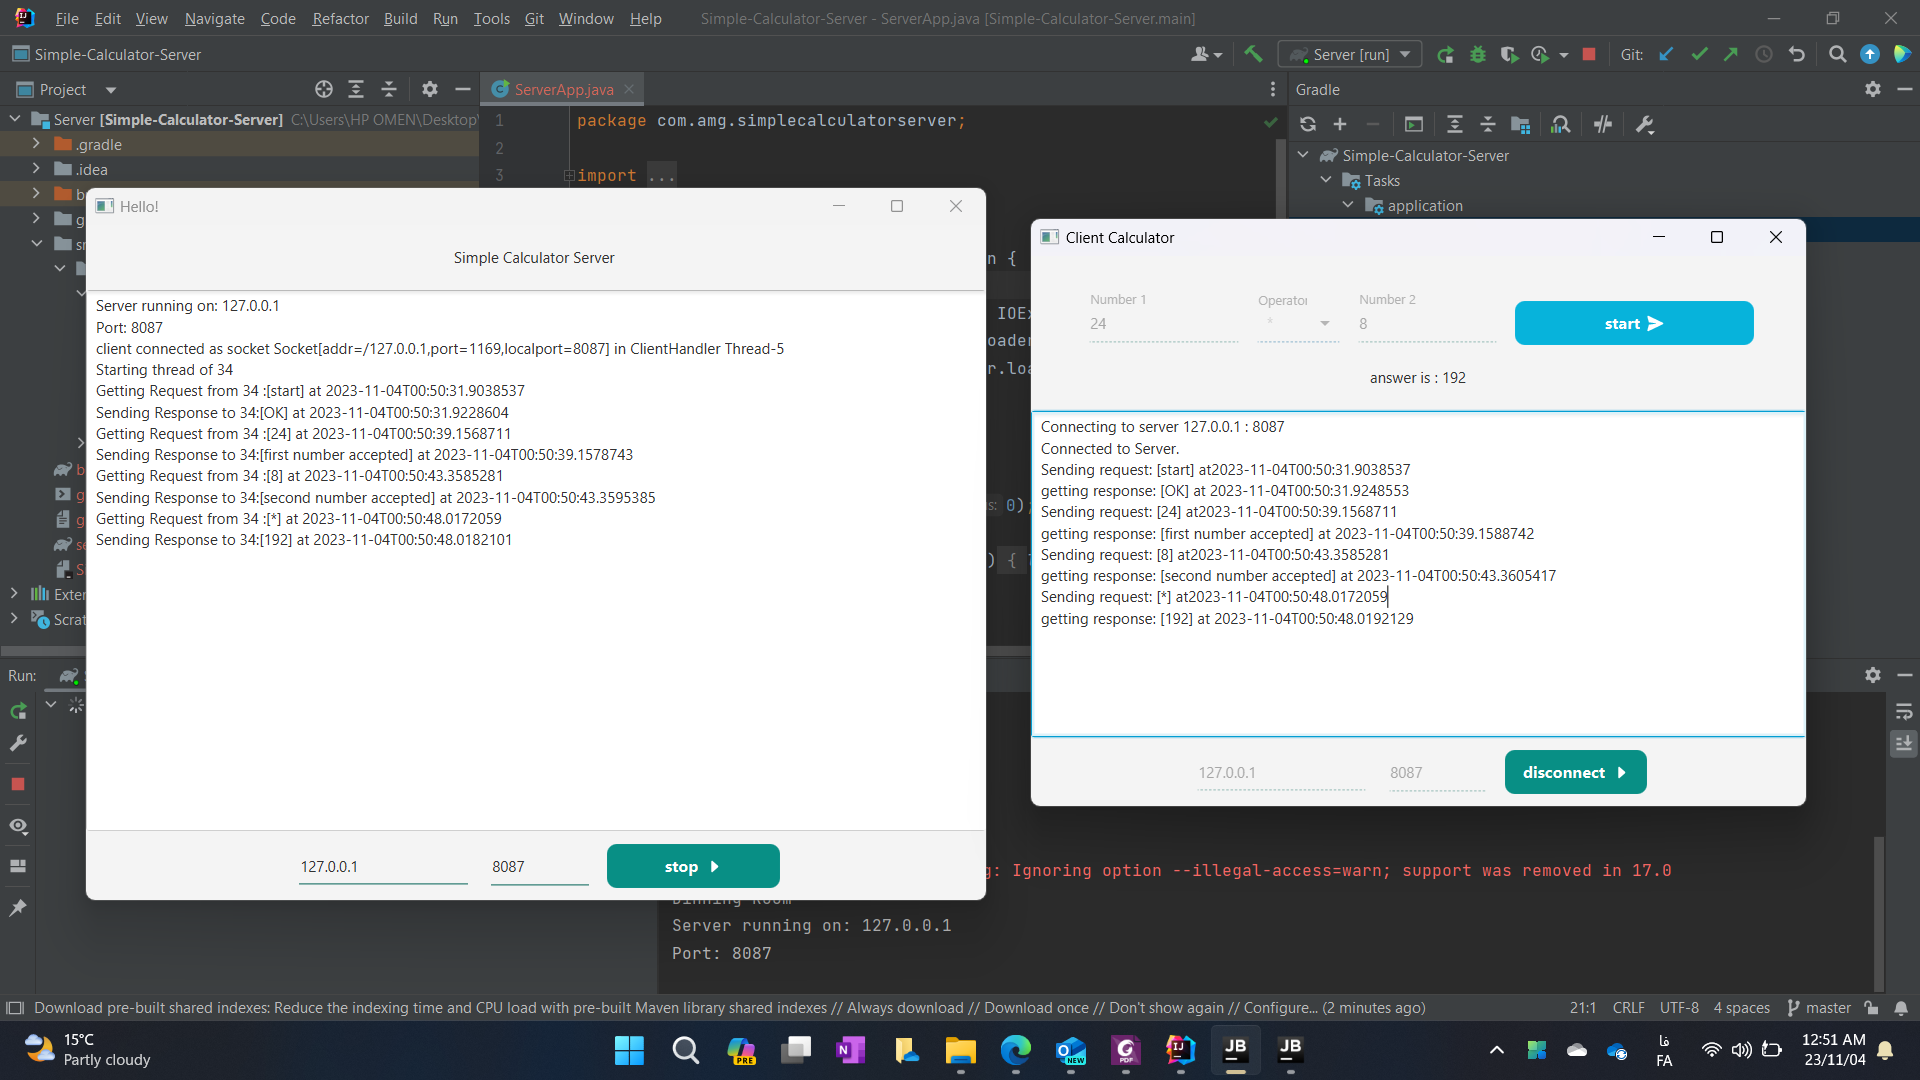This screenshot has height=1080, width=1920.
Task: Click Show Dependencies icon in Gradle toolbar
Action: [1560, 124]
